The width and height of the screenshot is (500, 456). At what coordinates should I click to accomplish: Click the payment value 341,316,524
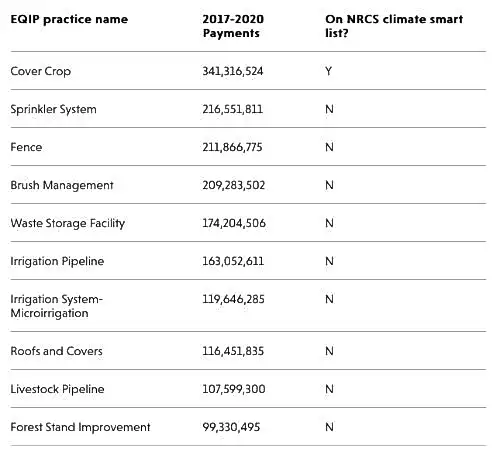click(233, 71)
